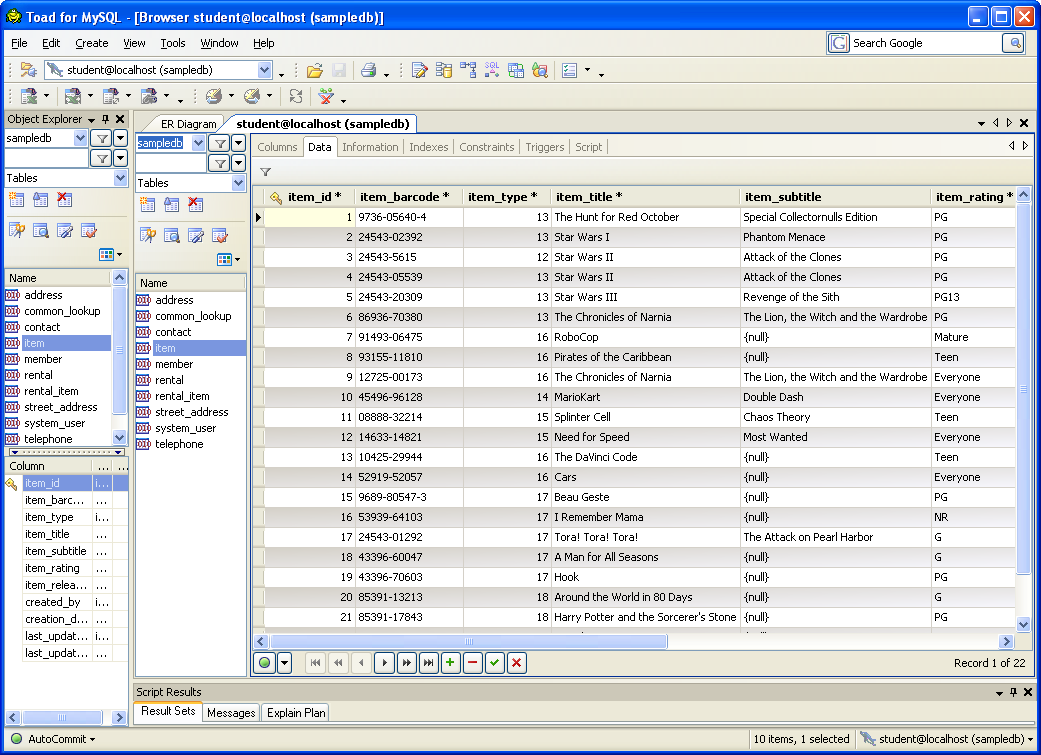Post data changes with the green checkmark
The height and width of the screenshot is (755, 1041).
point(493,662)
